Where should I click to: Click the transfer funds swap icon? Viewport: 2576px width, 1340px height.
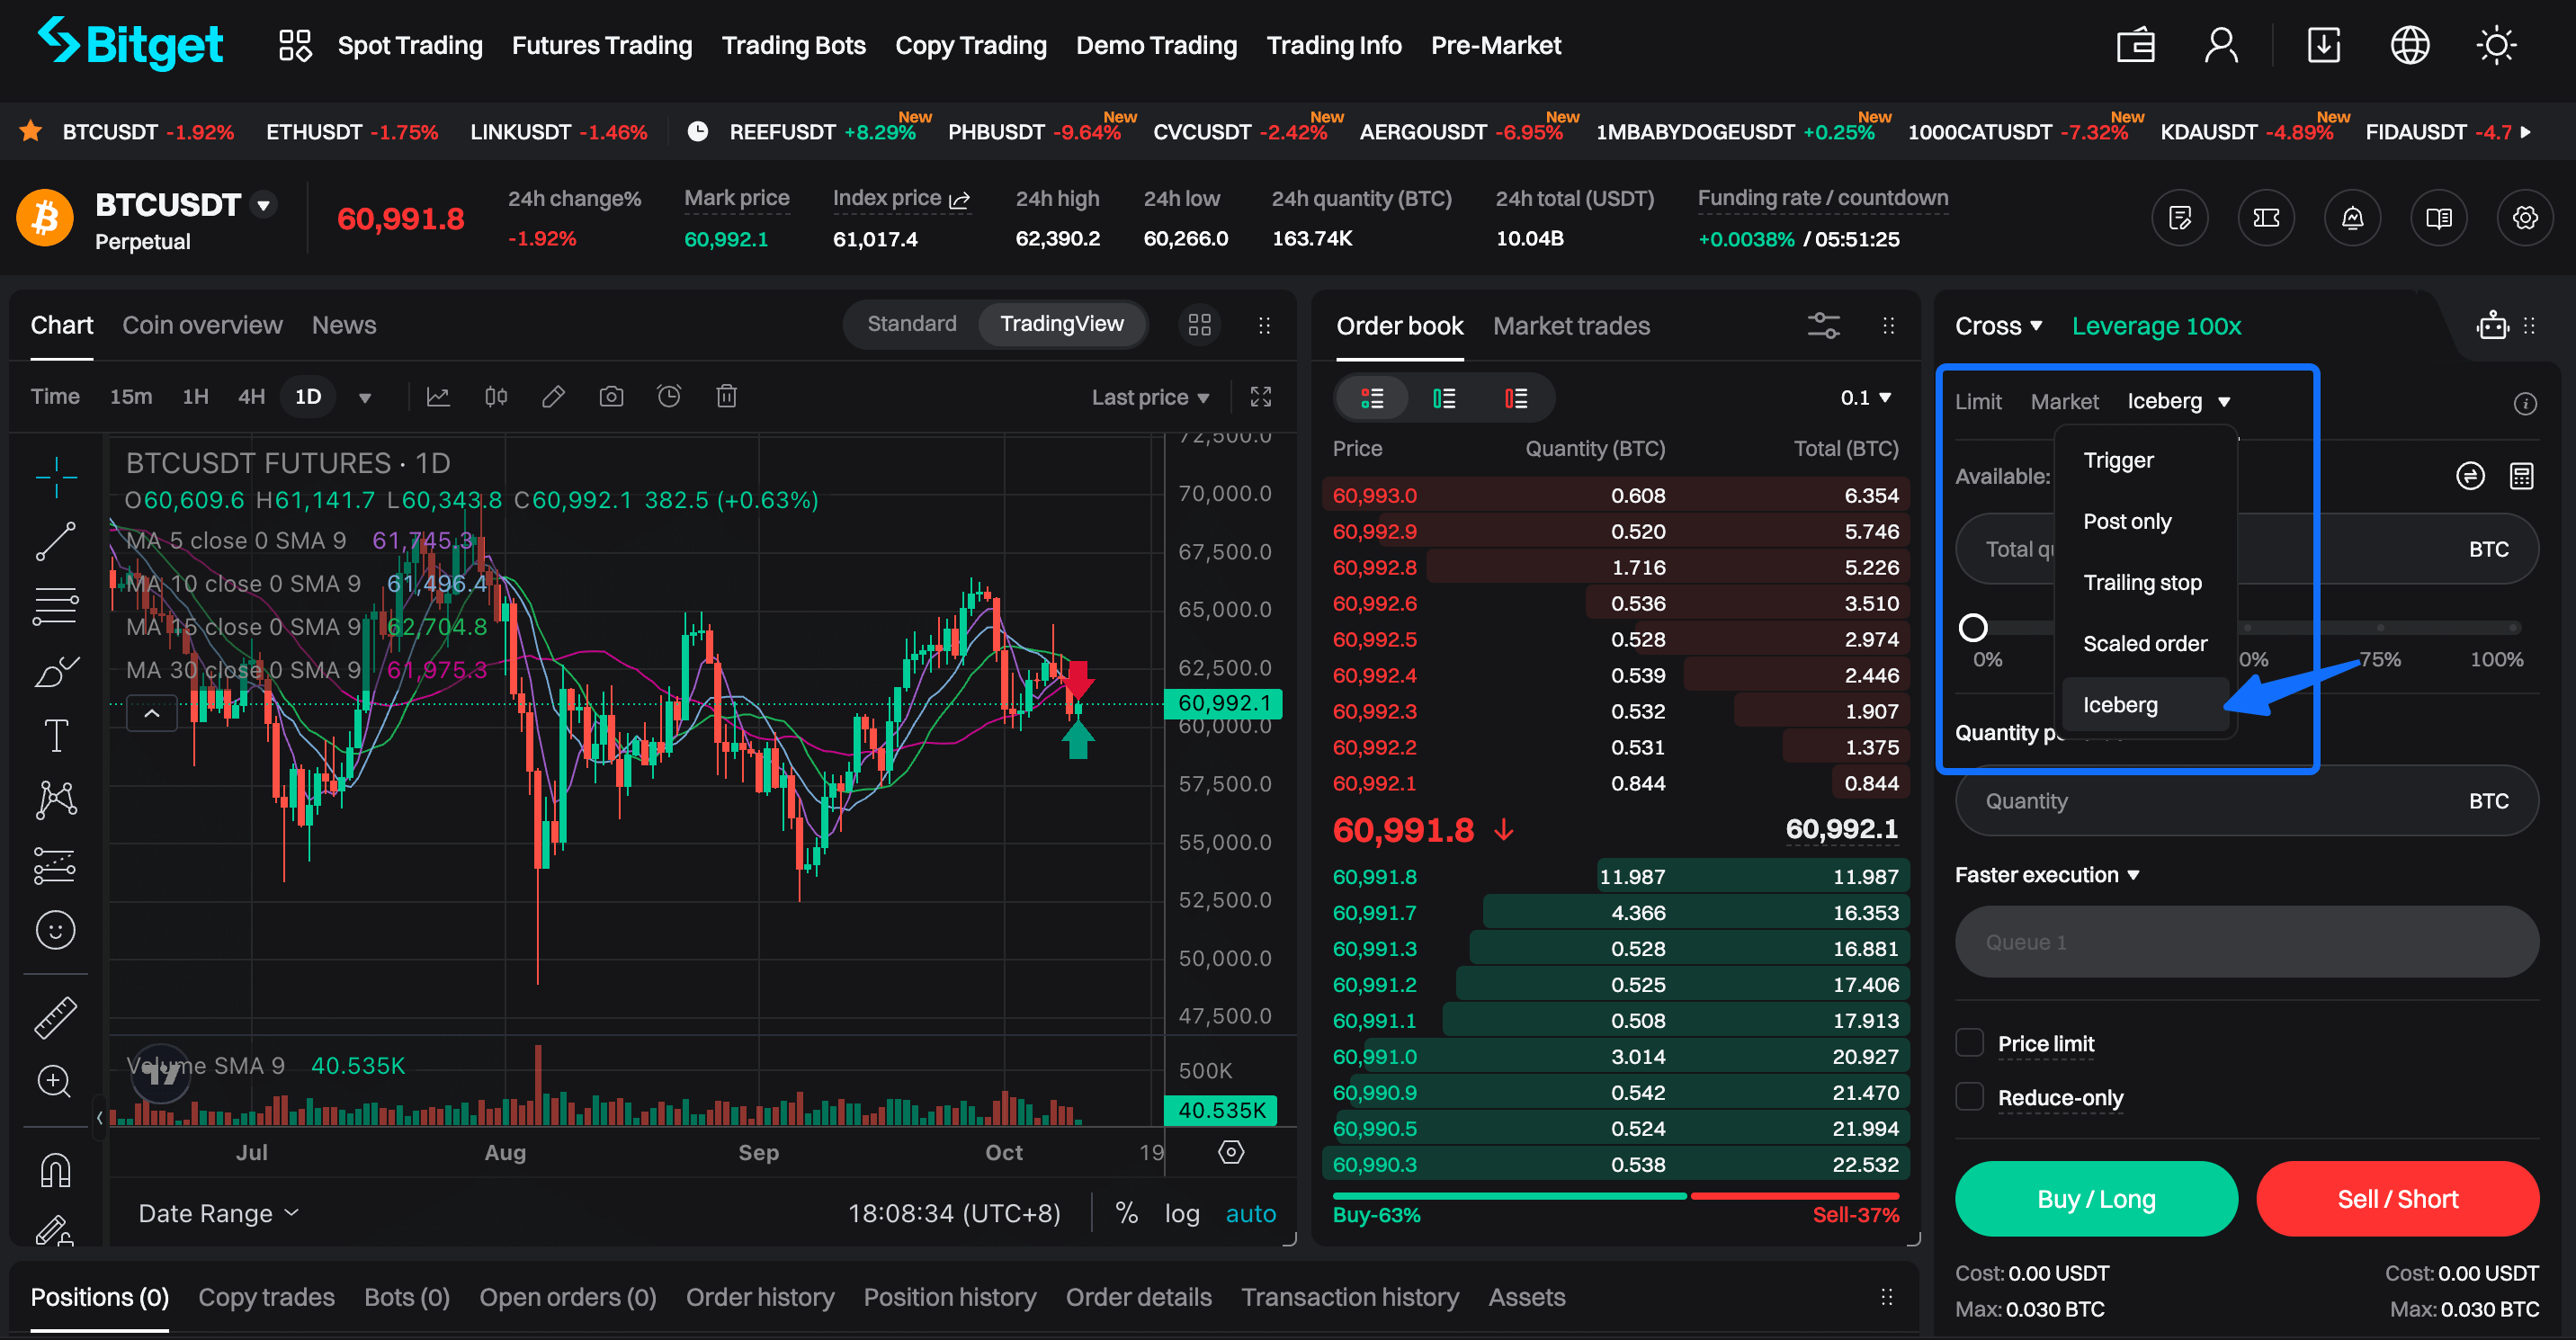coord(2469,476)
